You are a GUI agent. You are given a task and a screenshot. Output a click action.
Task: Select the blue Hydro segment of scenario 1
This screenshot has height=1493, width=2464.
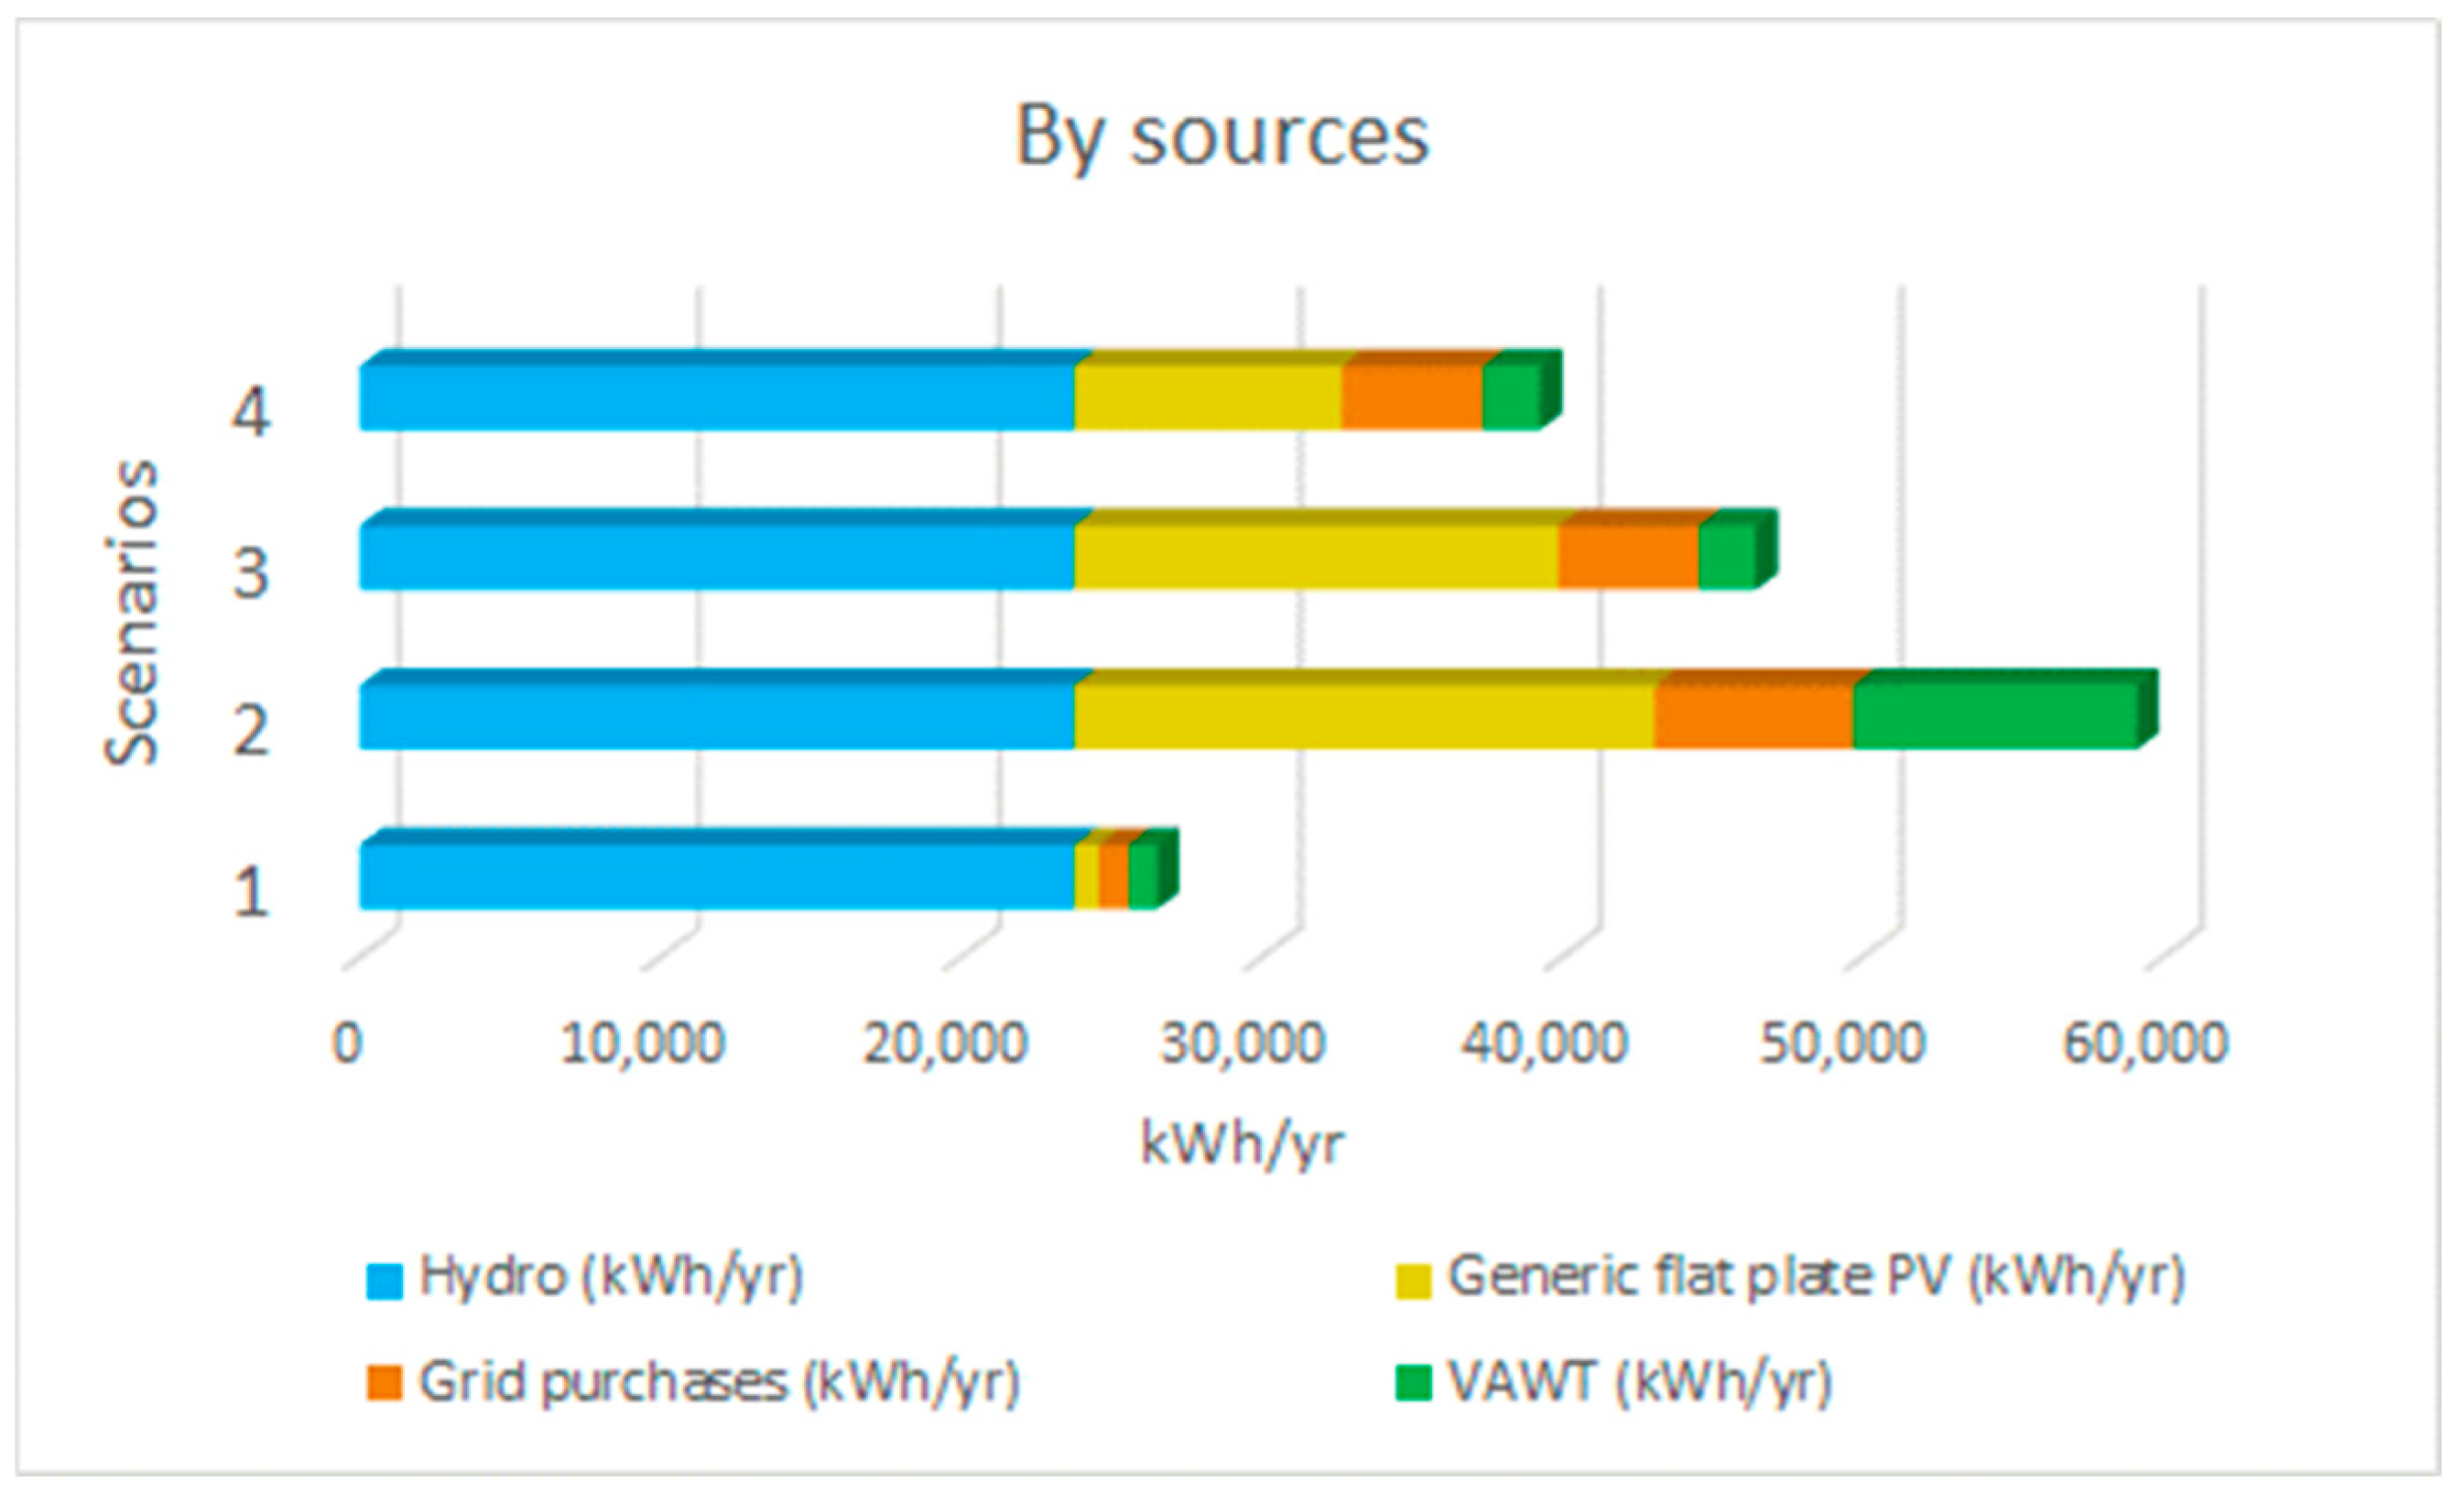click(717, 876)
